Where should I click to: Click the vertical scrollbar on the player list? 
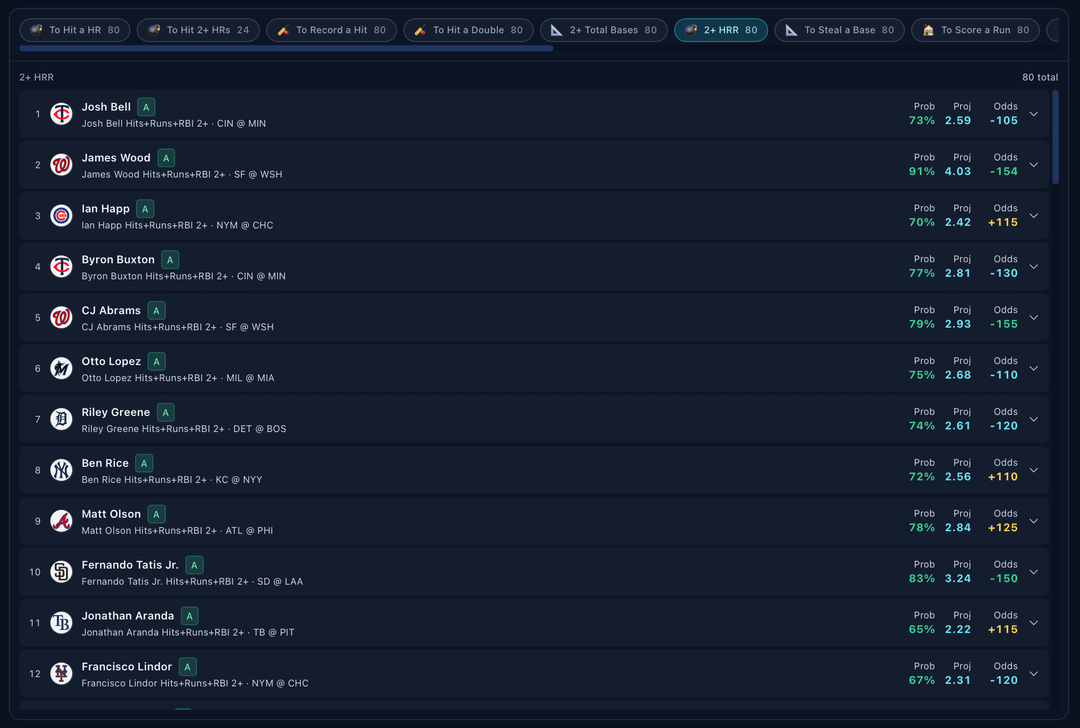pyautogui.click(x=1055, y=137)
